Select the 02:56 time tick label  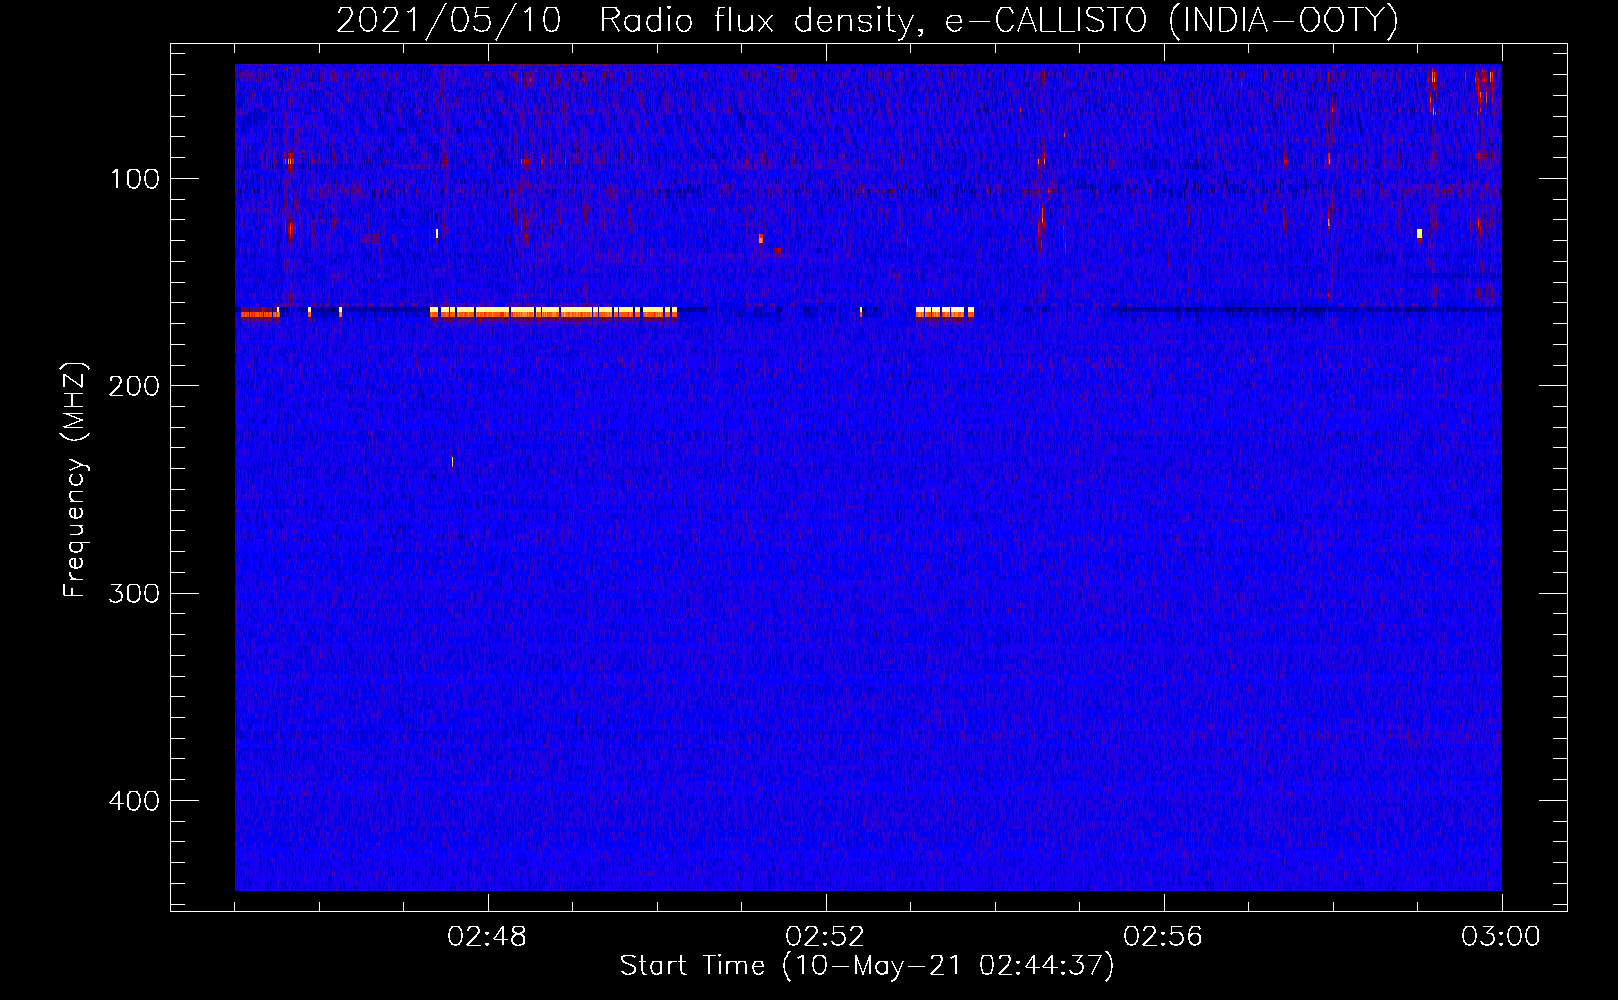coord(1163,937)
